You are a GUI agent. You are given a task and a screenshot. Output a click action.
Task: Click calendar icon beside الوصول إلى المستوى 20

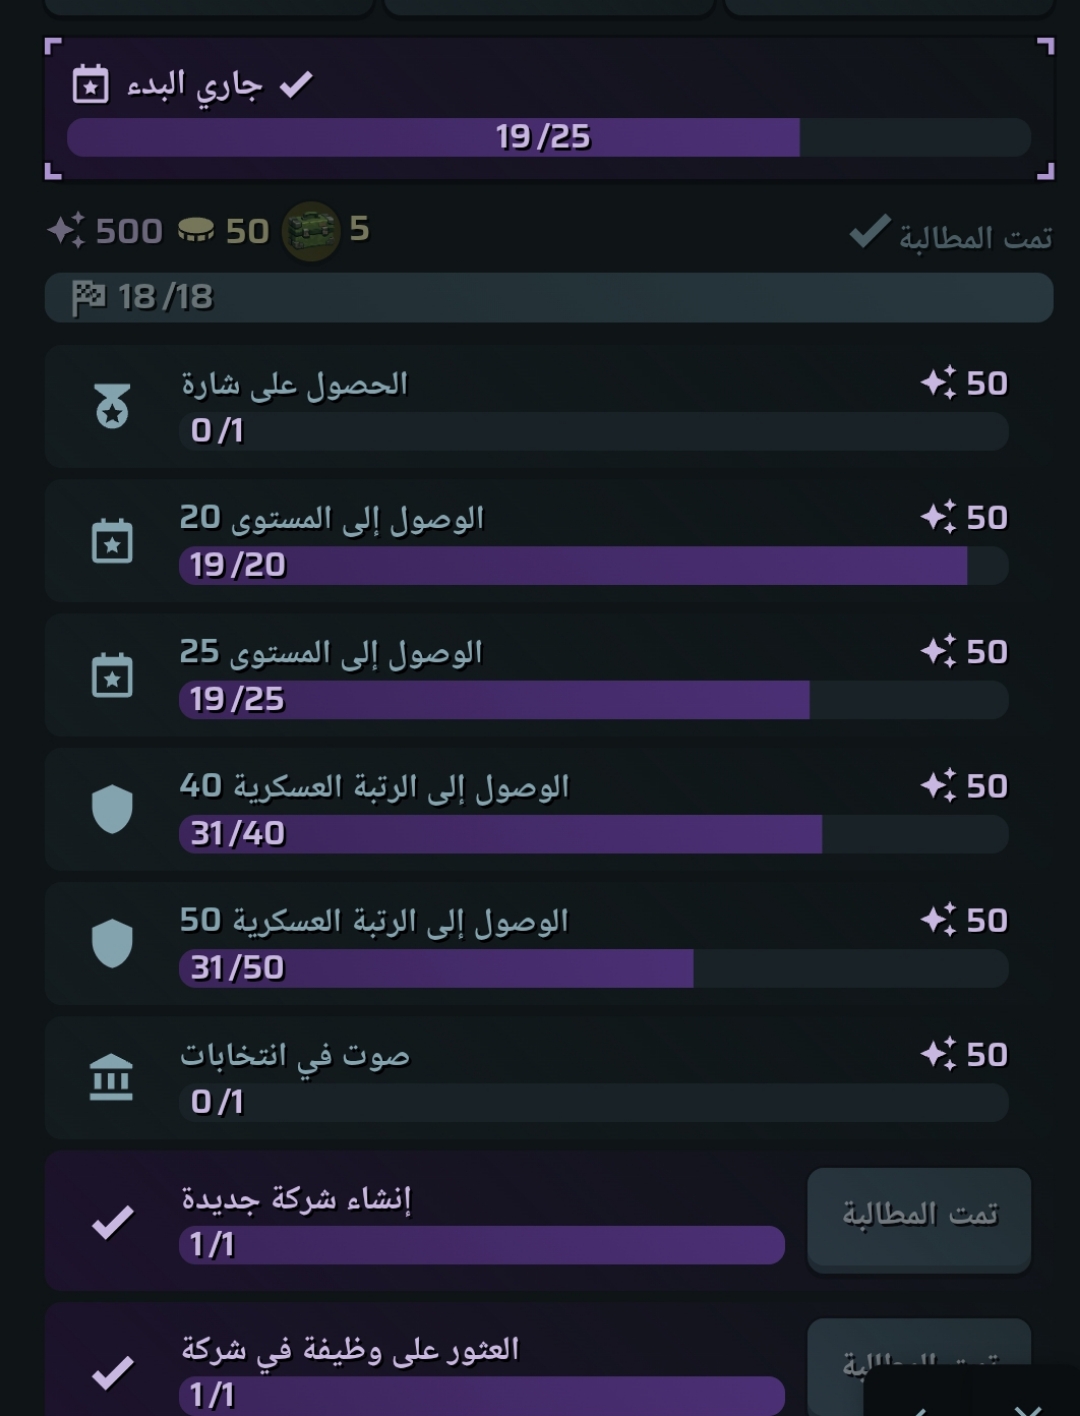point(112,541)
